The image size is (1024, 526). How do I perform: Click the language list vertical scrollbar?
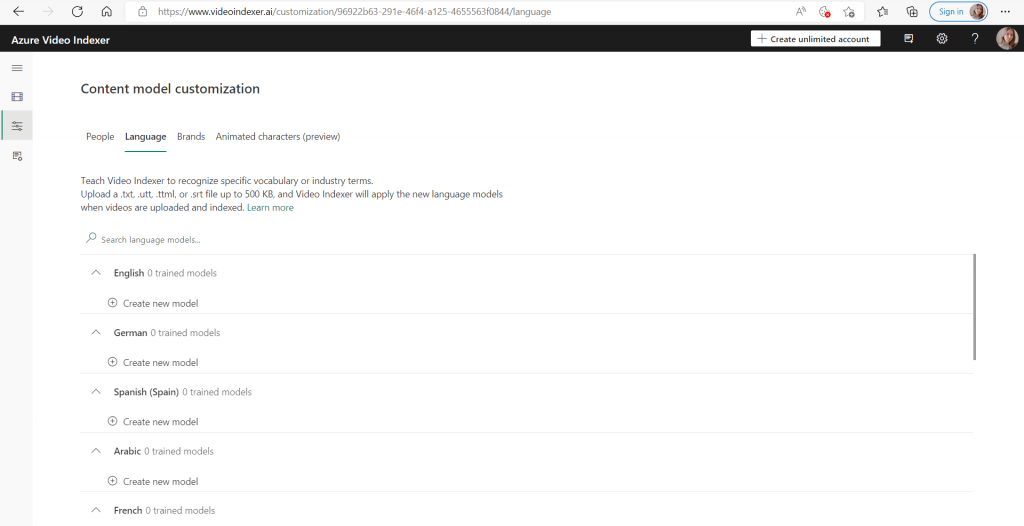(x=974, y=307)
